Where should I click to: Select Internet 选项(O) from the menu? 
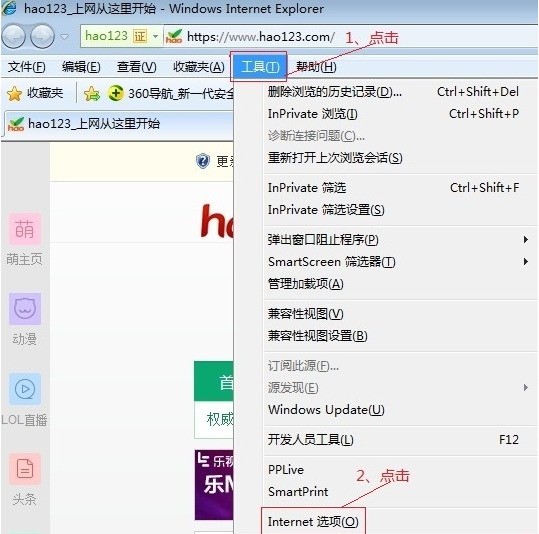[x=313, y=522]
